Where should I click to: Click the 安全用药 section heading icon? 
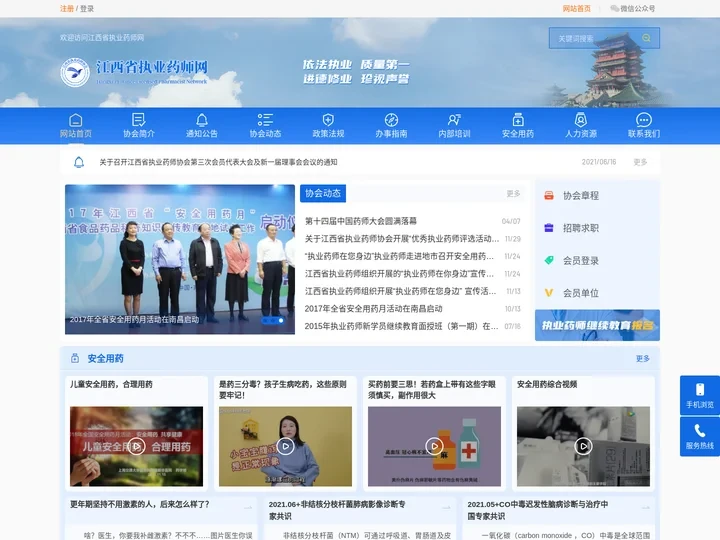pyautogui.click(x=75, y=358)
